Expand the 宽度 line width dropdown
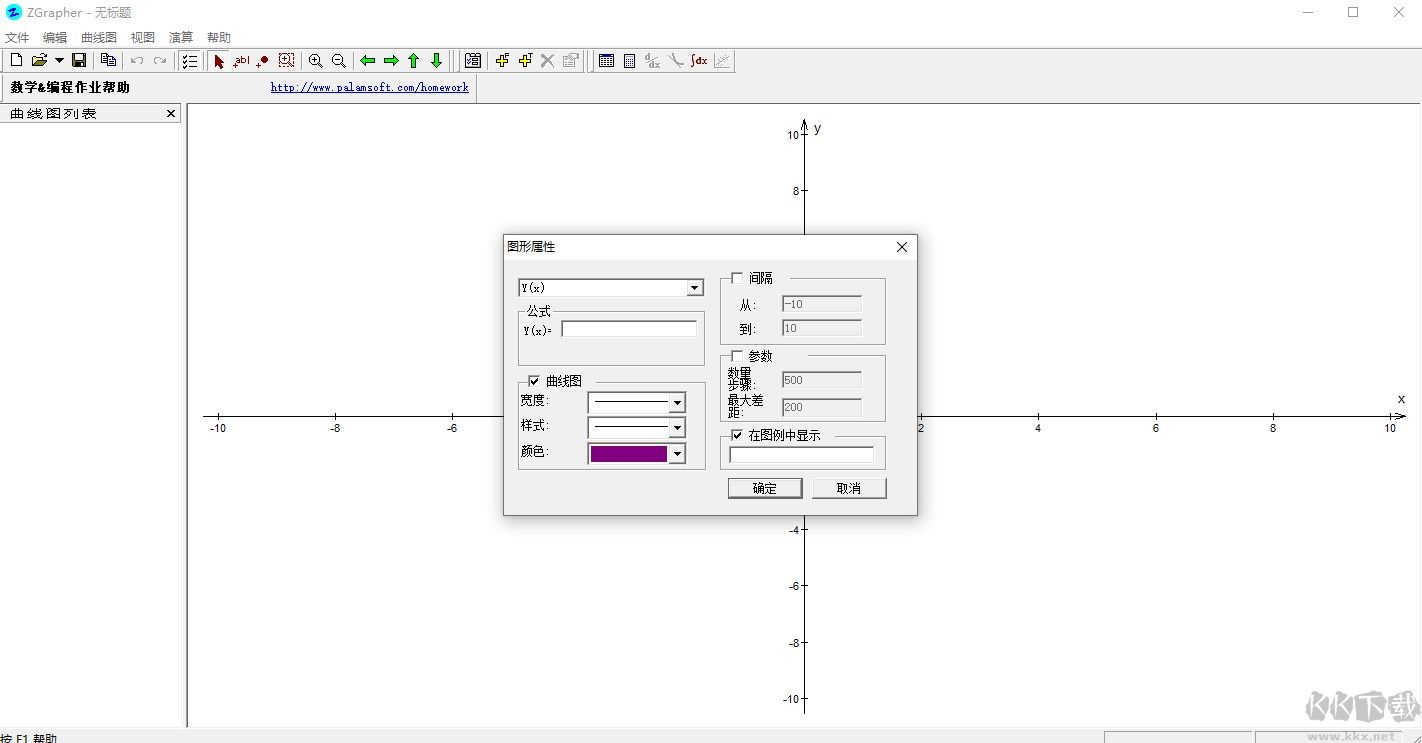Screen dimensions: 1422x743 [x=677, y=402]
